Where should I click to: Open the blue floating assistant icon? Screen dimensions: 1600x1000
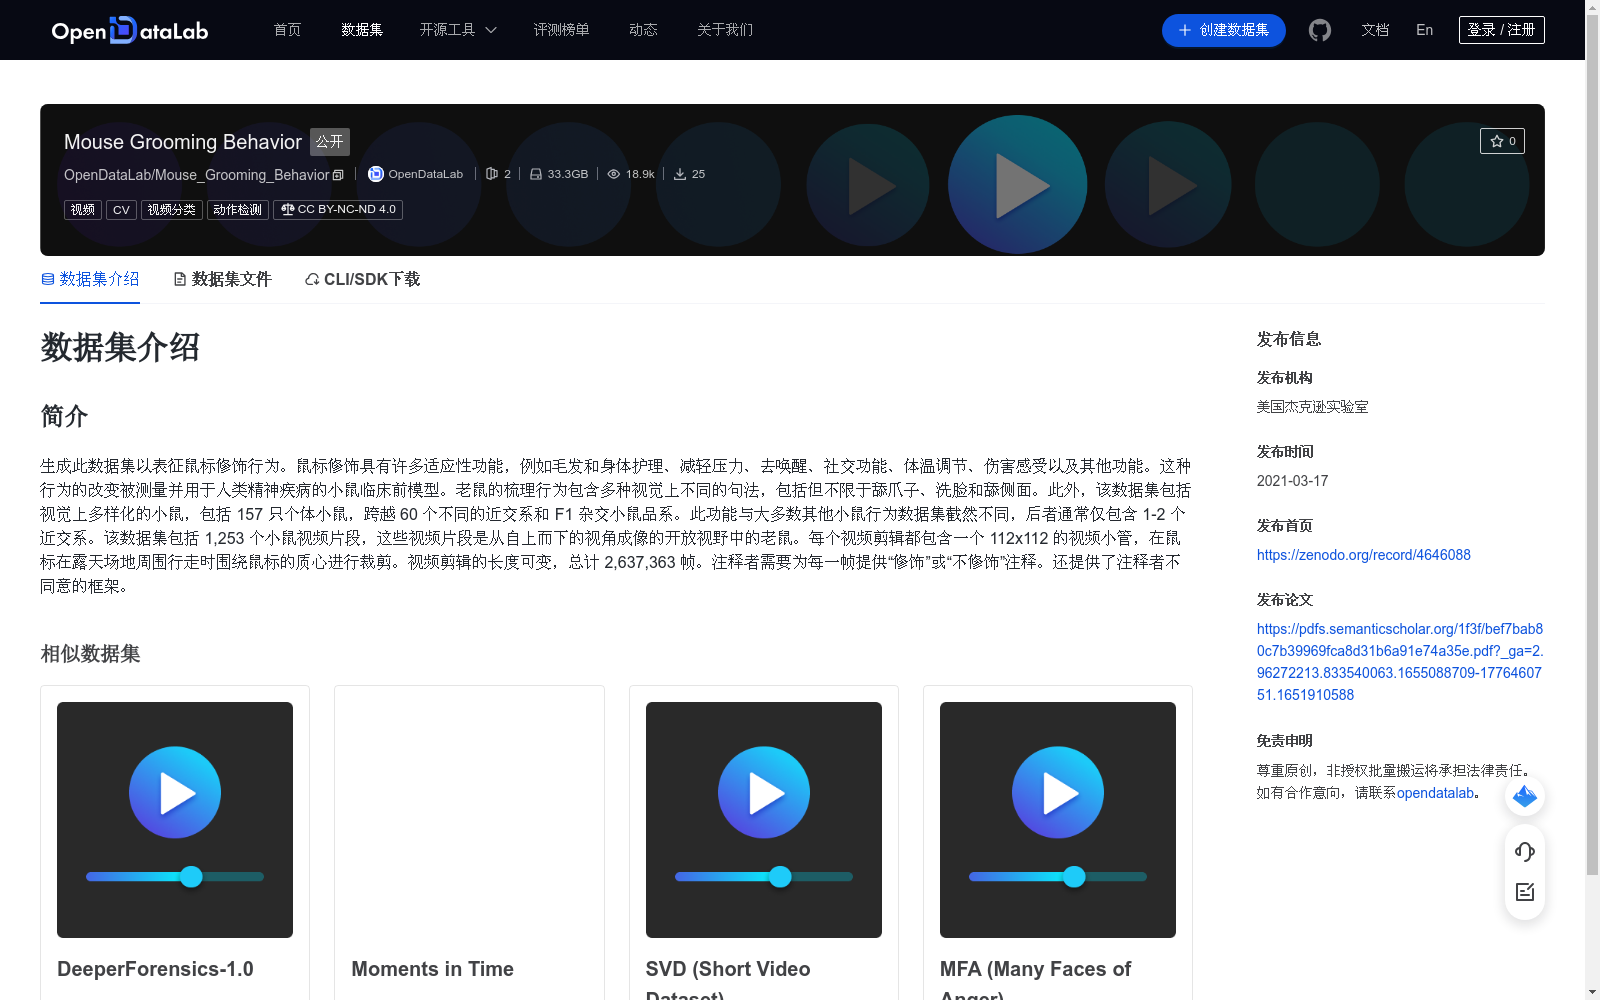pos(1525,796)
